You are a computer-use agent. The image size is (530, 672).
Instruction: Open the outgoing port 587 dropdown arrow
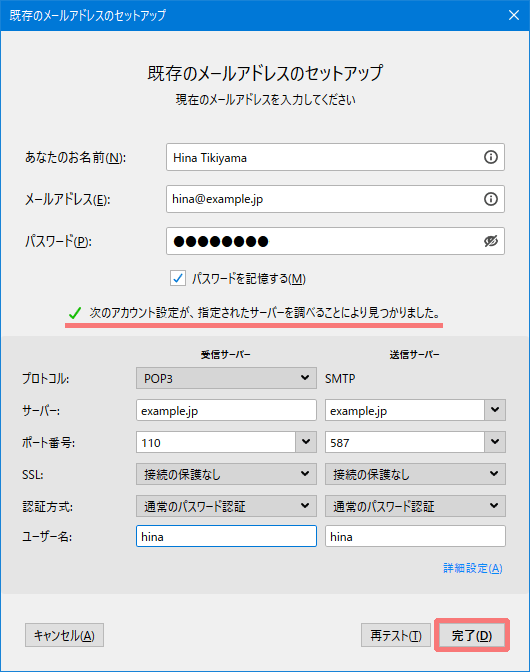[495, 442]
